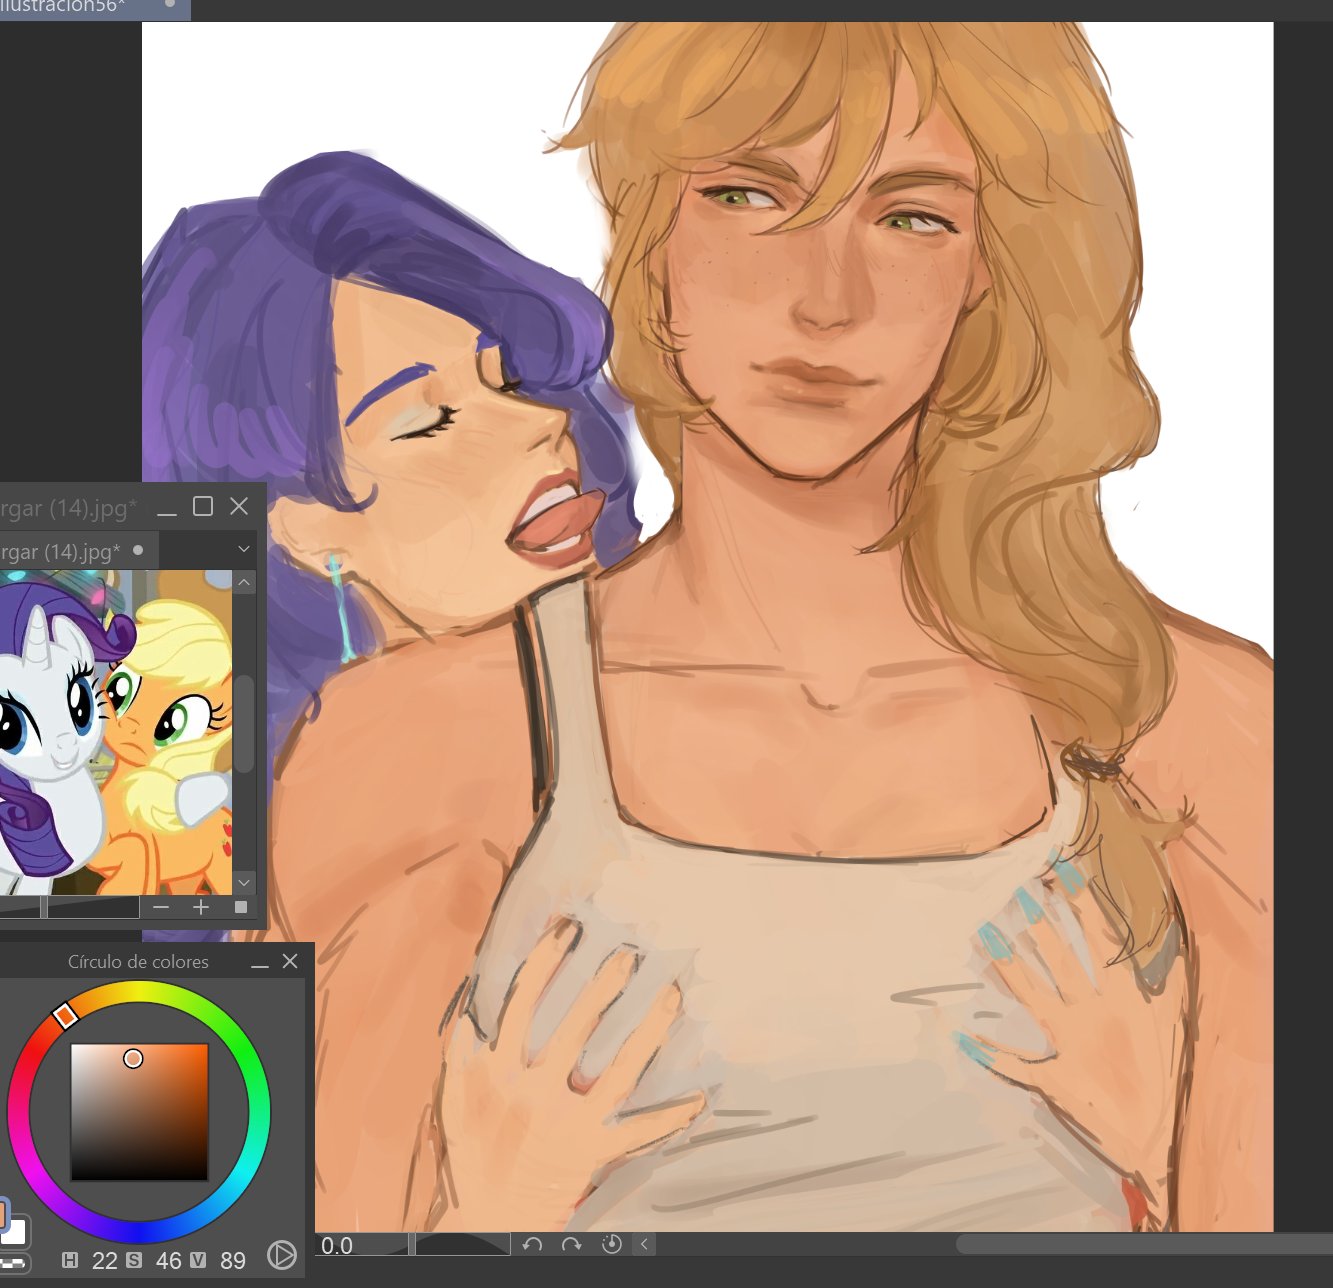This screenshot has height=1288, width=1333.
Task: Click the round arrow button in Círculo de colores
Action: [x=282, y=1255]
